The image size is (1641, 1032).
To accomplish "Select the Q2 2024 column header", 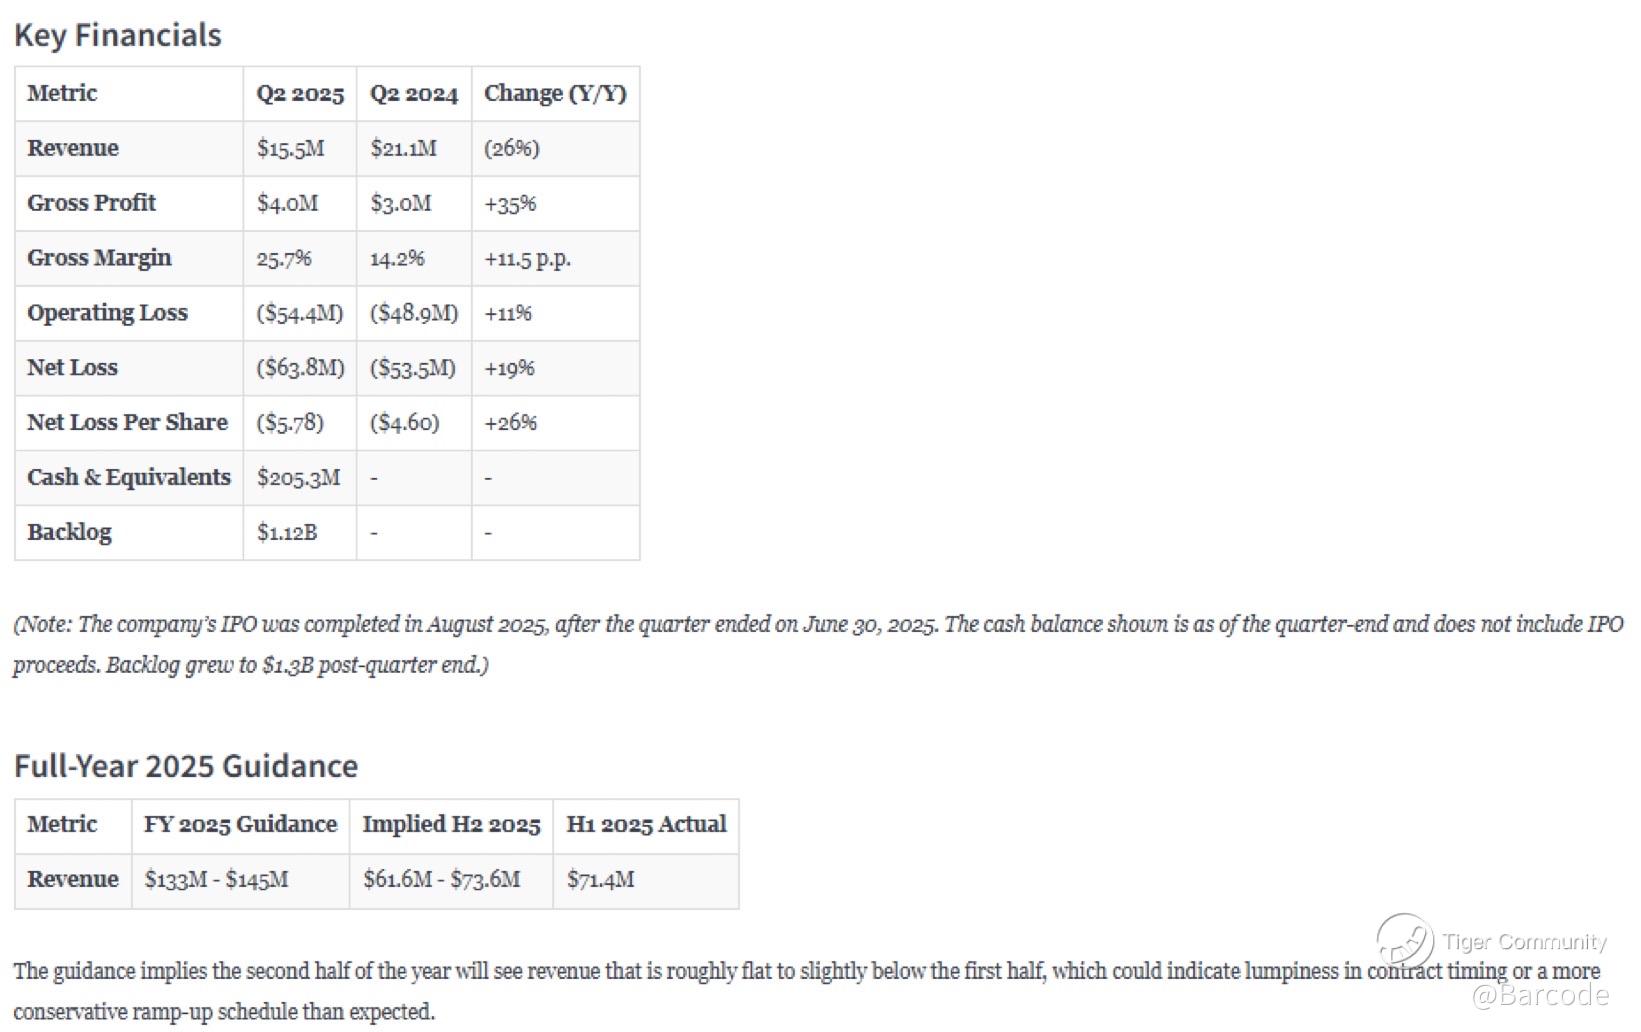I will point(414,94).
